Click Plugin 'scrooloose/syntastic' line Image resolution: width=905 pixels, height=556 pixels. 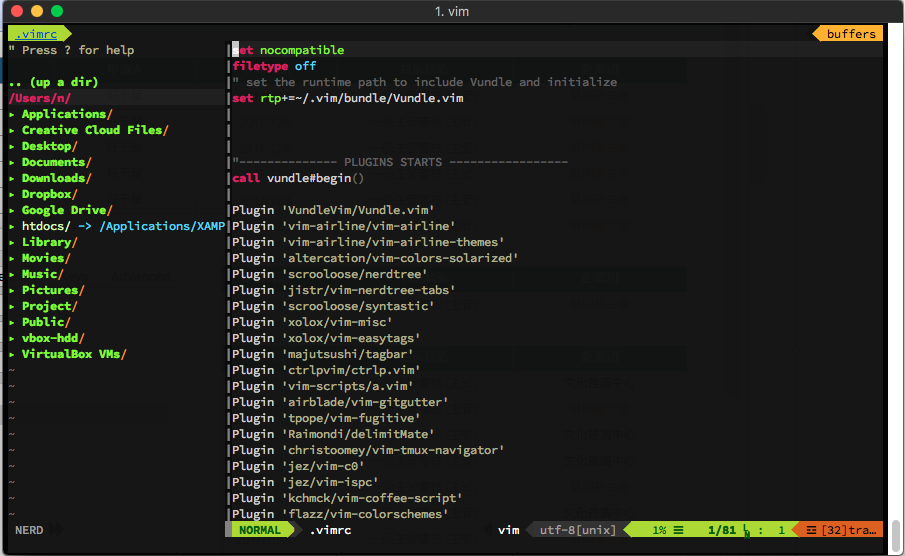point(333,306)
